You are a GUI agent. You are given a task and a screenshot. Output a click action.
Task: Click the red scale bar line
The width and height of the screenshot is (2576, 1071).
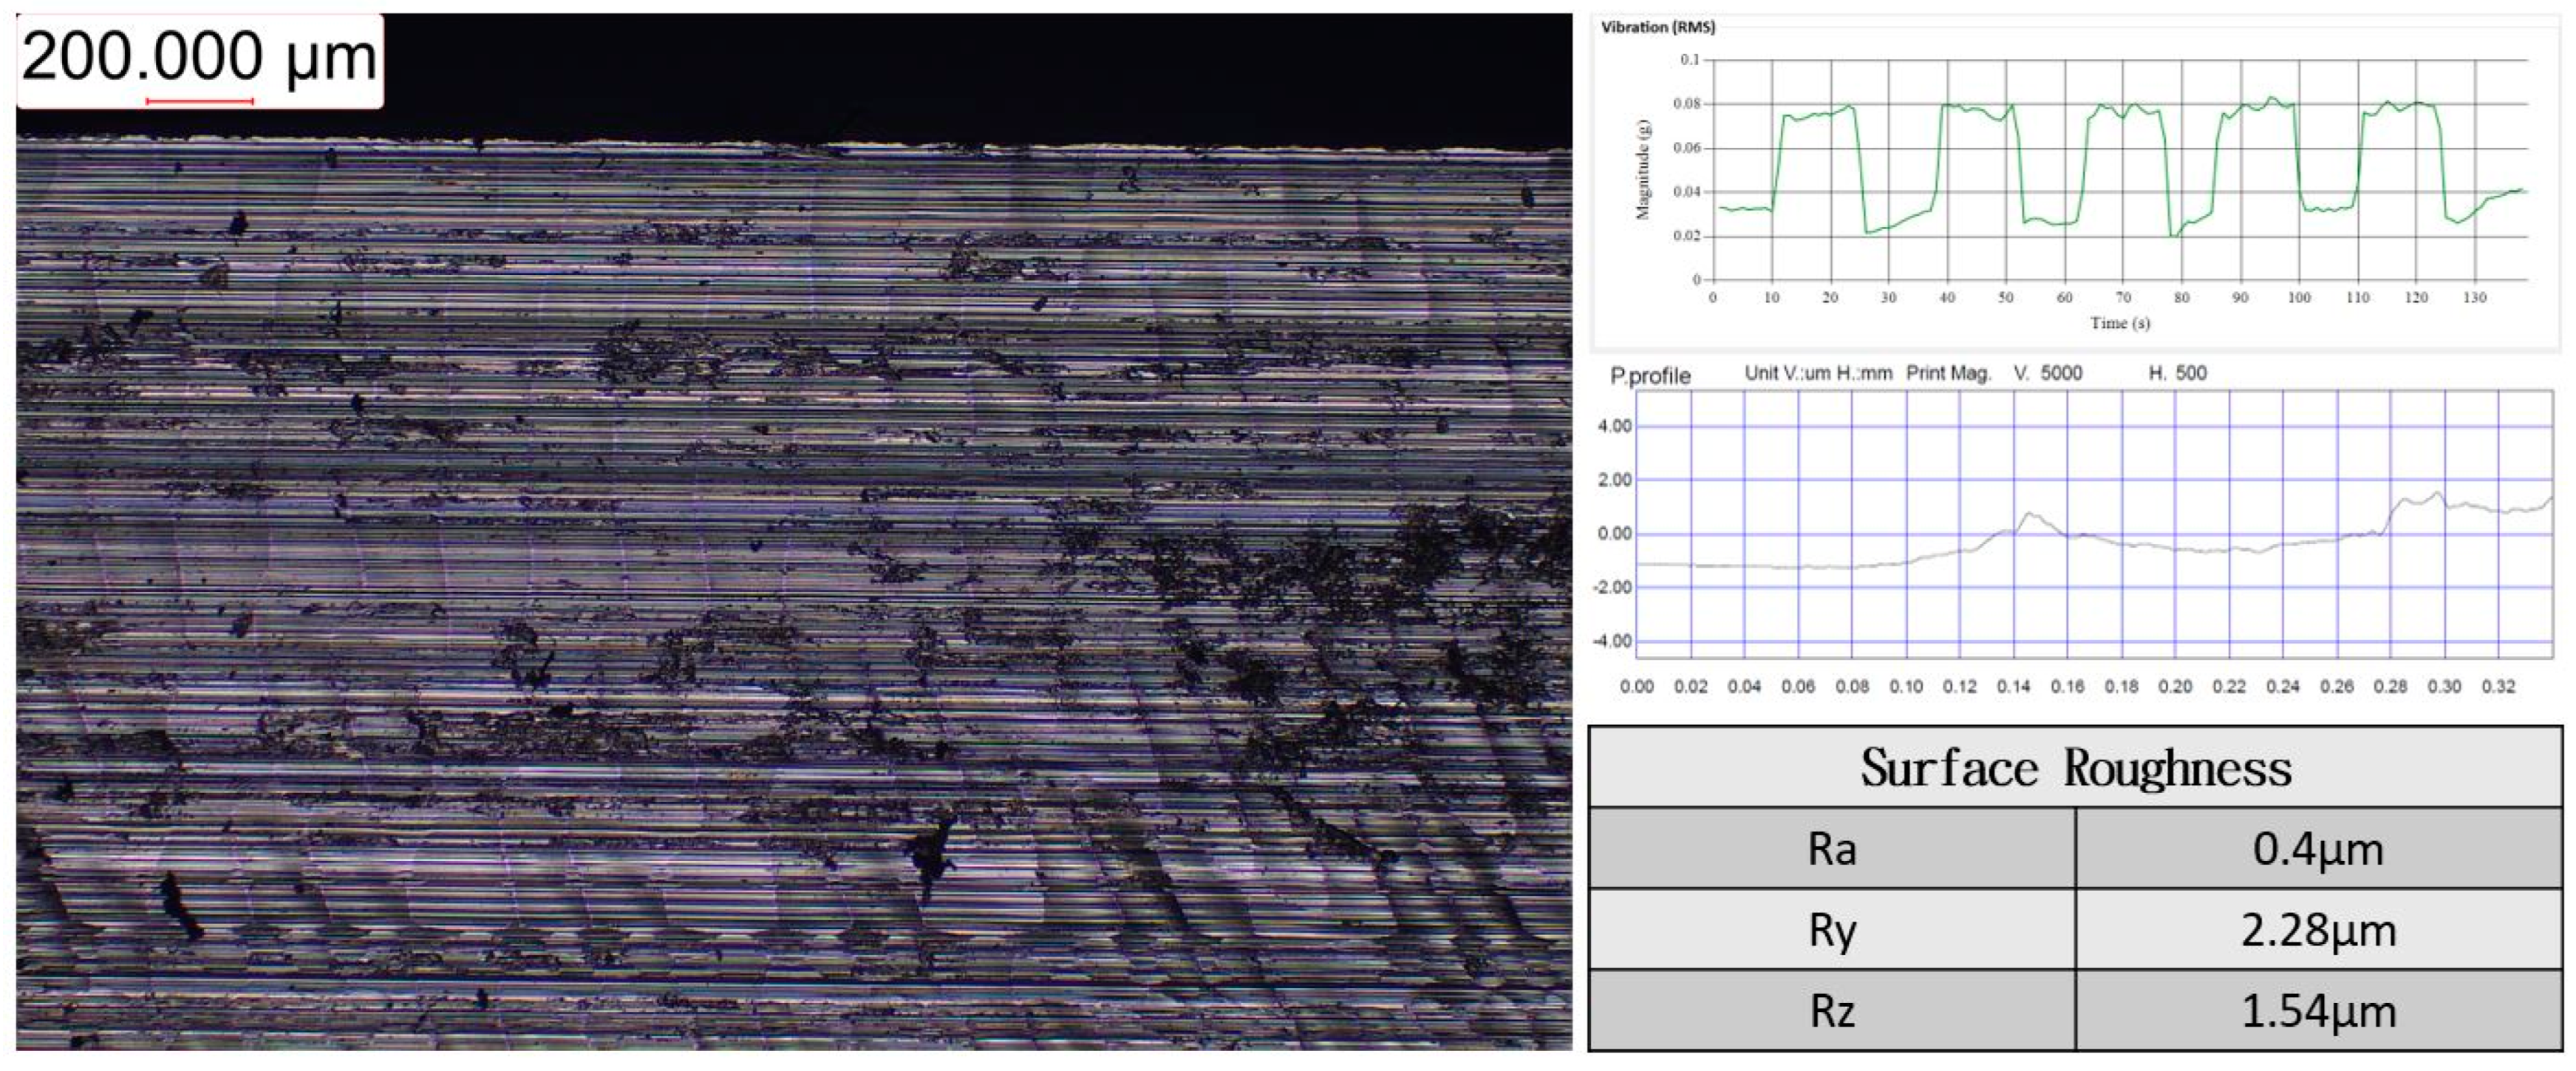[199, 101]
